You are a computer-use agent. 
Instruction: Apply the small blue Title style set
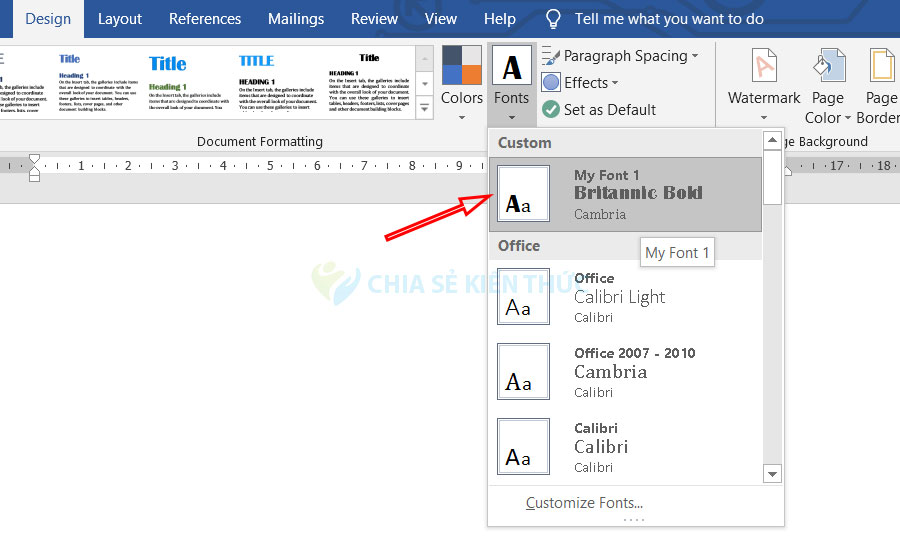coord(98,83)
